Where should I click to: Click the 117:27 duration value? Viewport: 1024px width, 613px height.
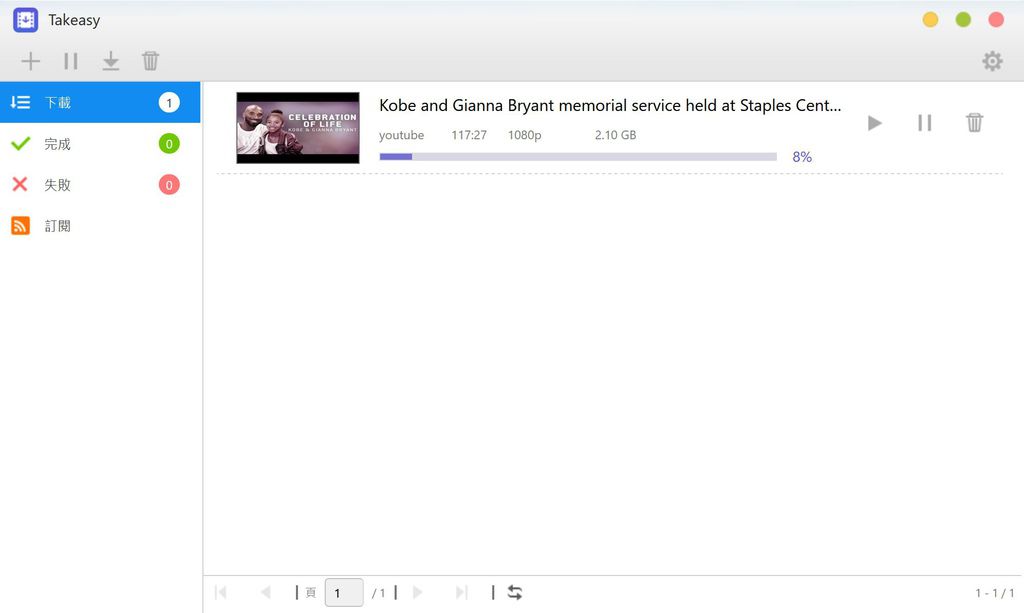pyautogui.click(x=469, y=135)
